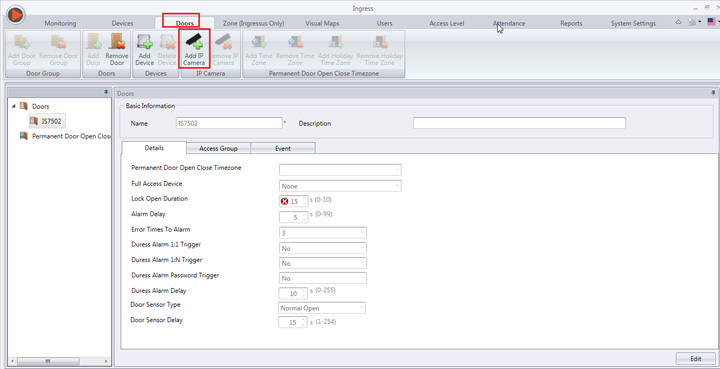Open Permanent Door Open Close Timezone dropdown
The image size is (720, 369).
pos(340,170)
